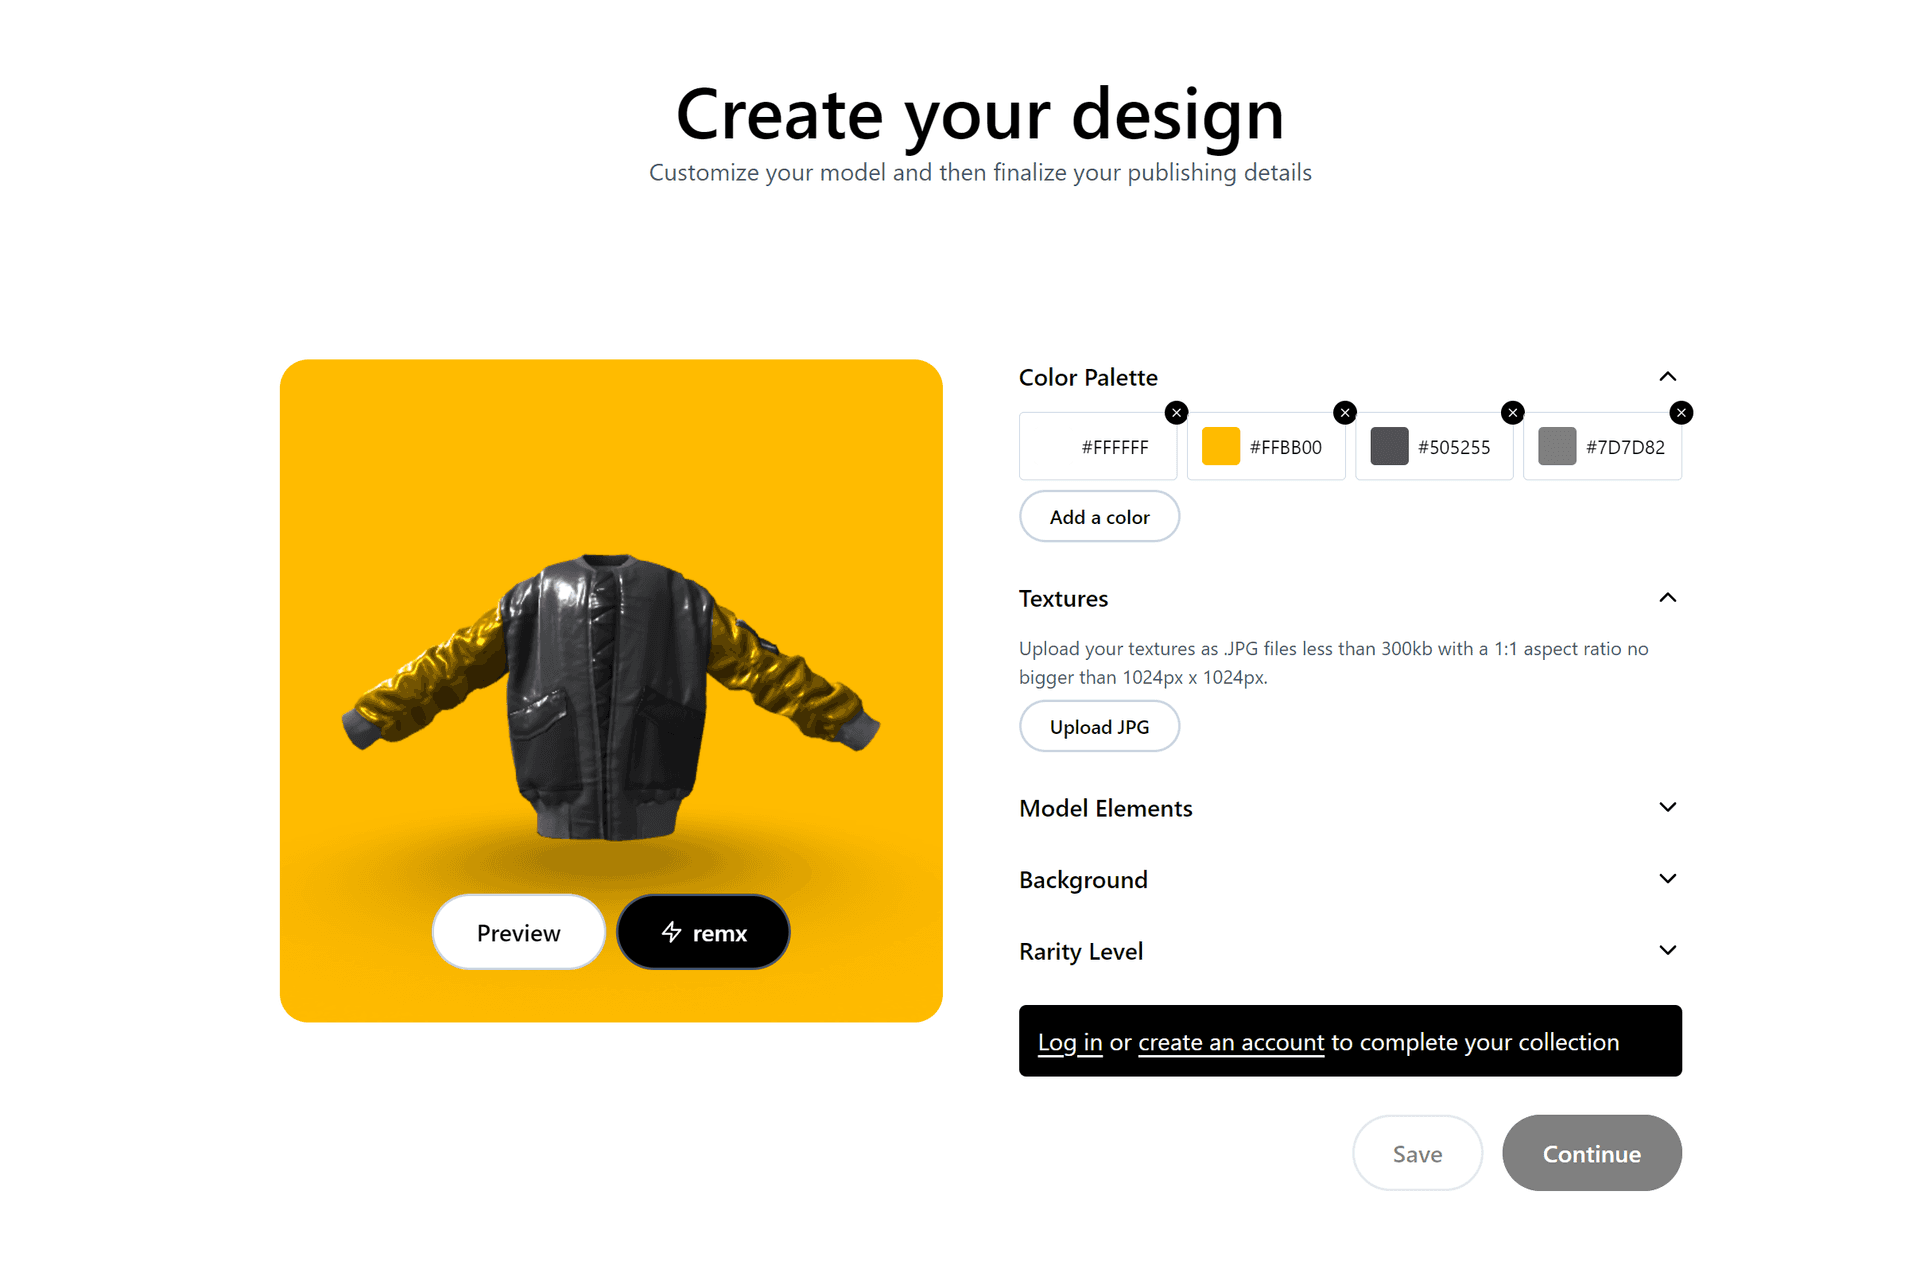Screen dimensions: 1920x1273
Task: Click remove color #7D7D82 swatch
Action: [1680, 411]
